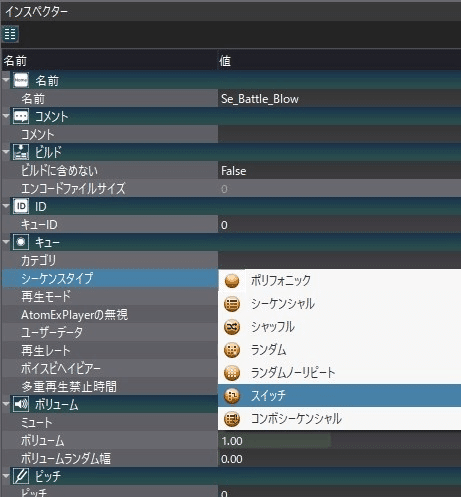The image size is (461, 497).
Task: Select the ボリュームランダム幅 property label
Action: point(66,459)
